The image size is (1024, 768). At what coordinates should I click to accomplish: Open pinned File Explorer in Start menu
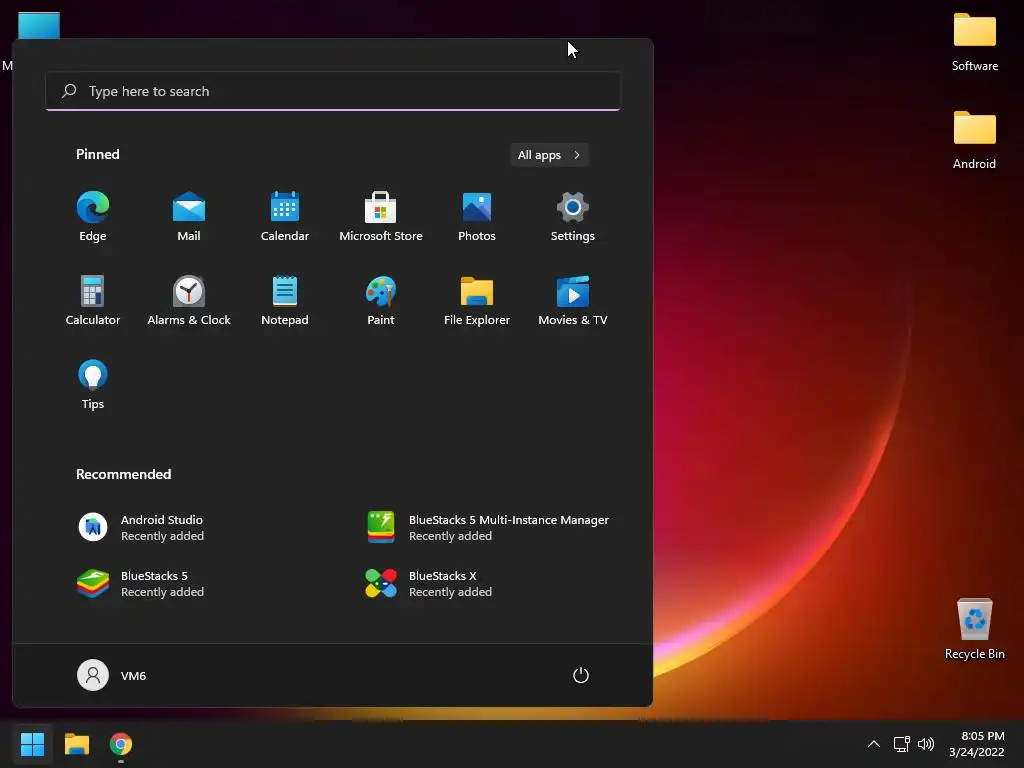477,300
